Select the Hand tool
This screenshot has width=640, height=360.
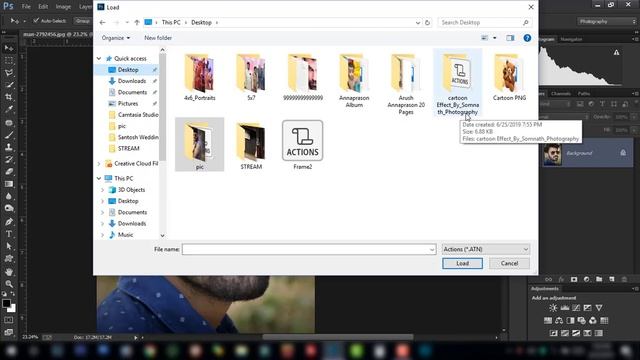9,272
